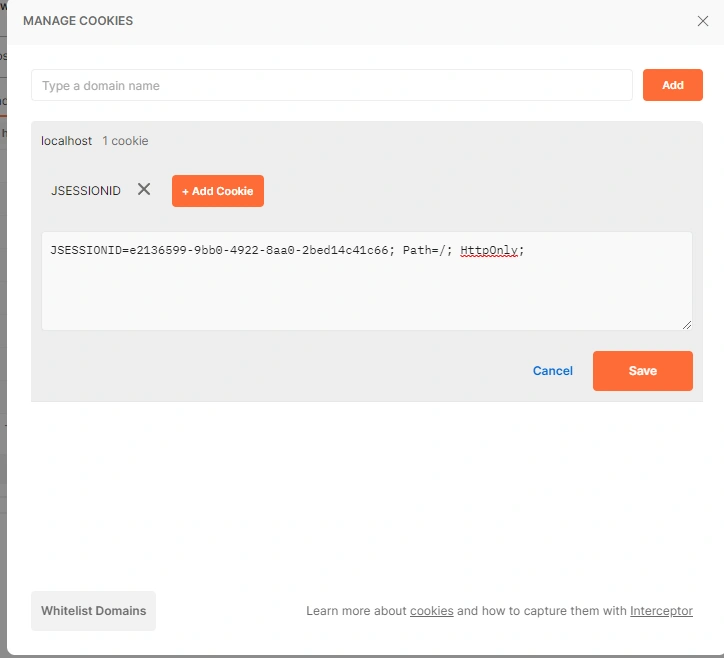This screenshot has height=658, width=724.
Task: Click the textarea resize handle
Action: click(686, 324)
